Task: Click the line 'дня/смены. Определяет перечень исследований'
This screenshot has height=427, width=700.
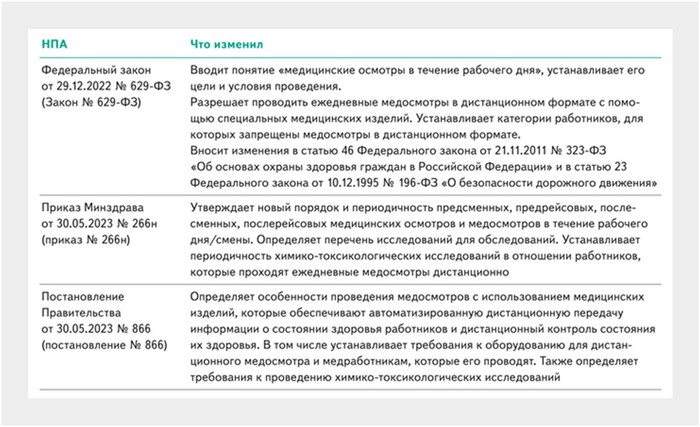Action: tap(415, 240)
